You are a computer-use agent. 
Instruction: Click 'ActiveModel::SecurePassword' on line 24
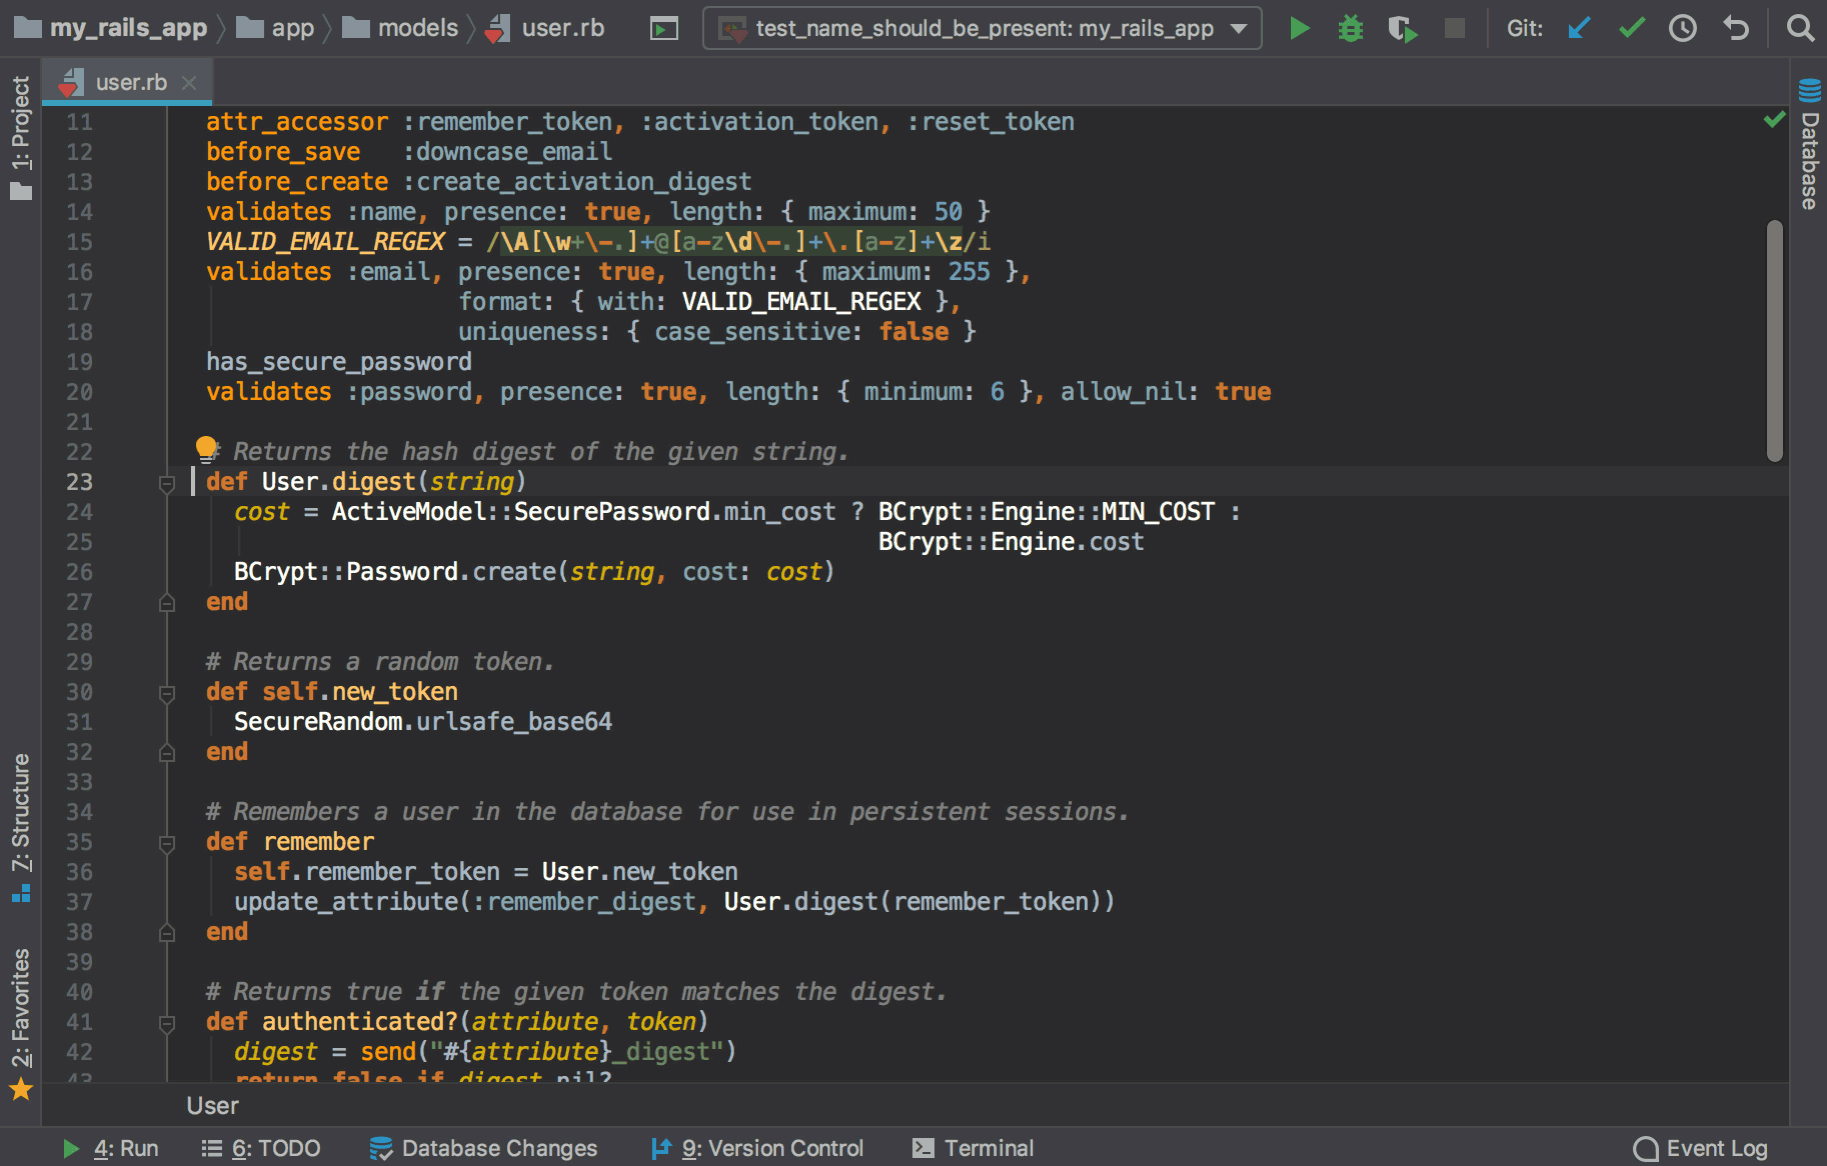pos(521,512)
